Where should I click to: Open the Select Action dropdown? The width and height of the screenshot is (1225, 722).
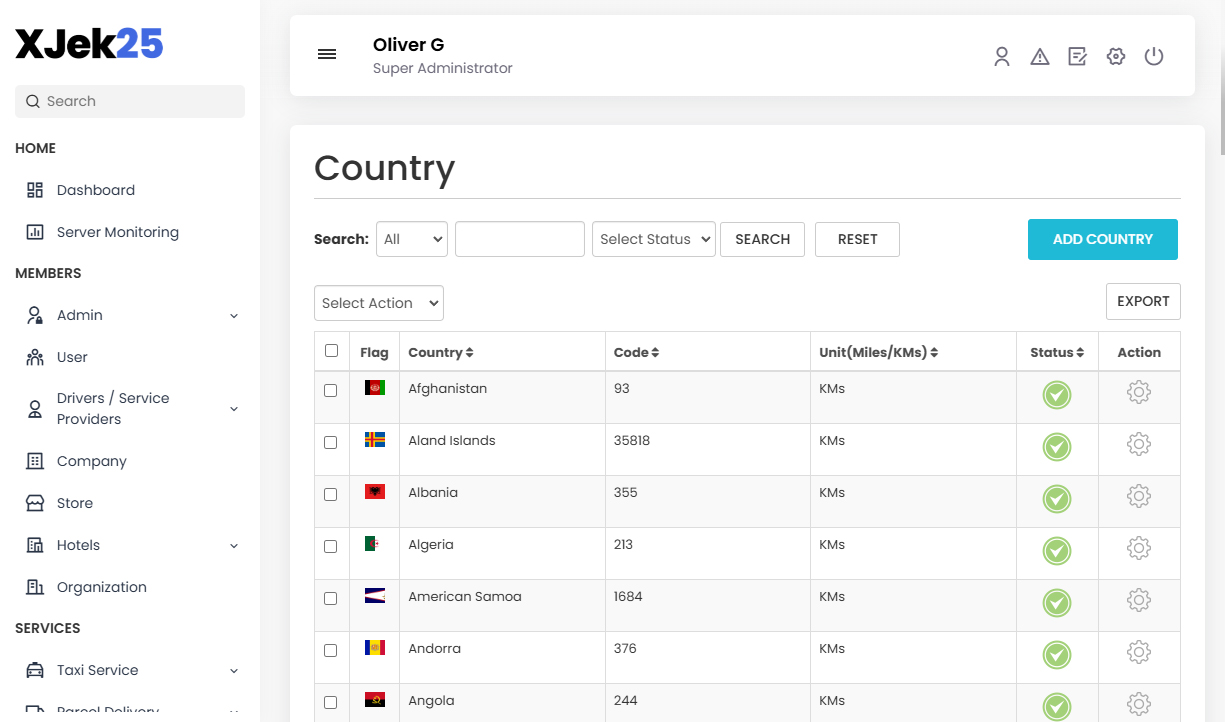(x=378, y=303)
